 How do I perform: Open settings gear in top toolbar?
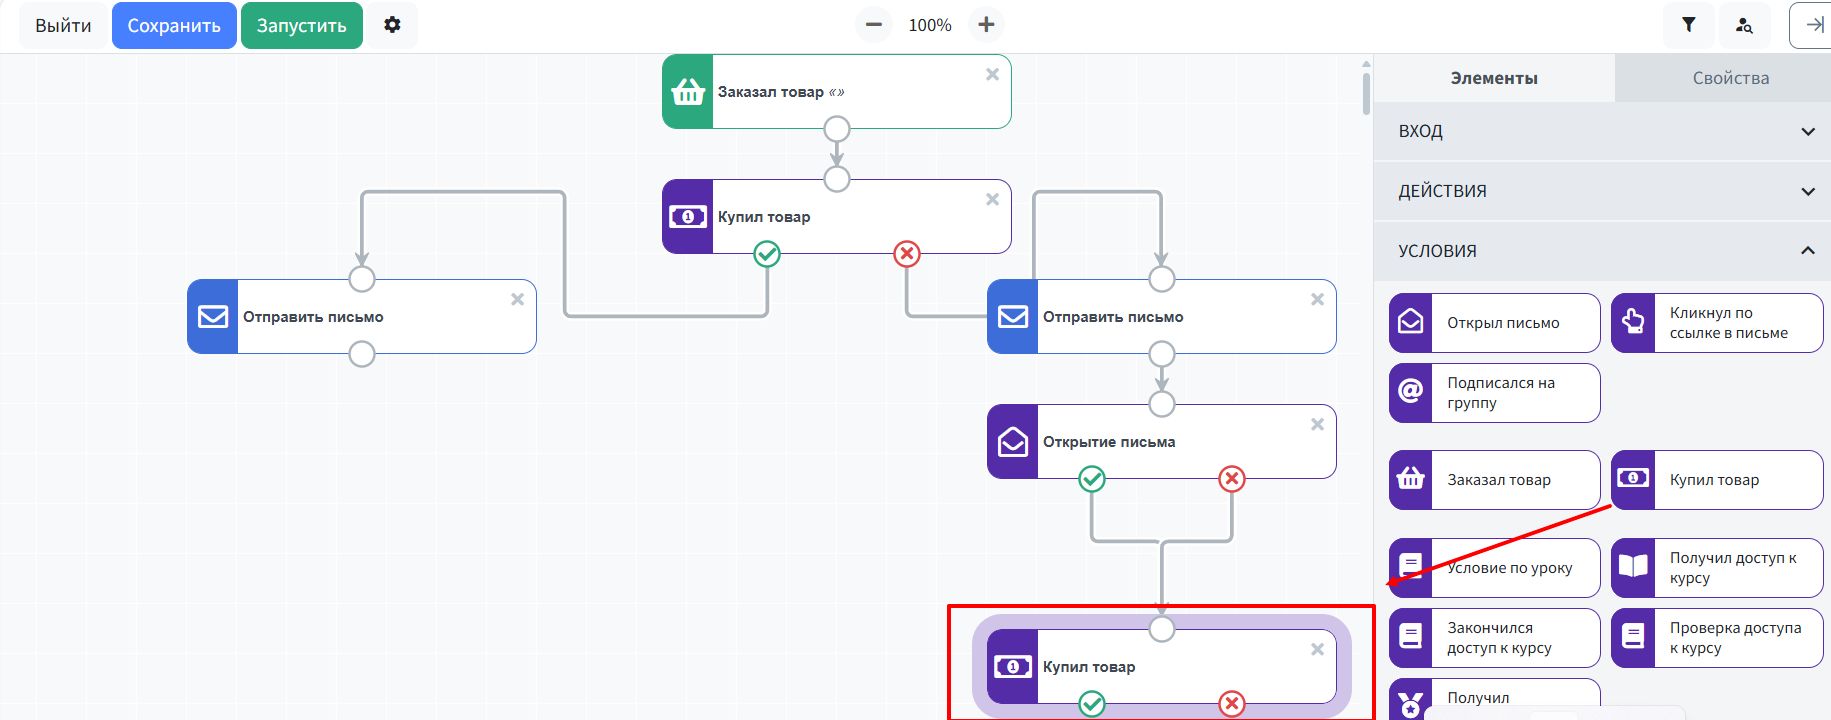pos(392,25)
